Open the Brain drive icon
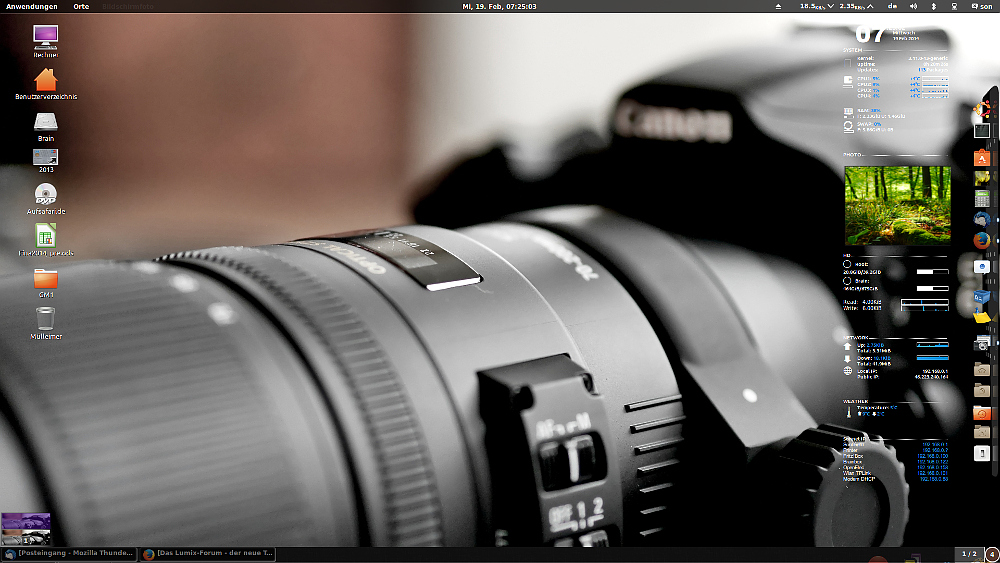 tap(45, 123)
